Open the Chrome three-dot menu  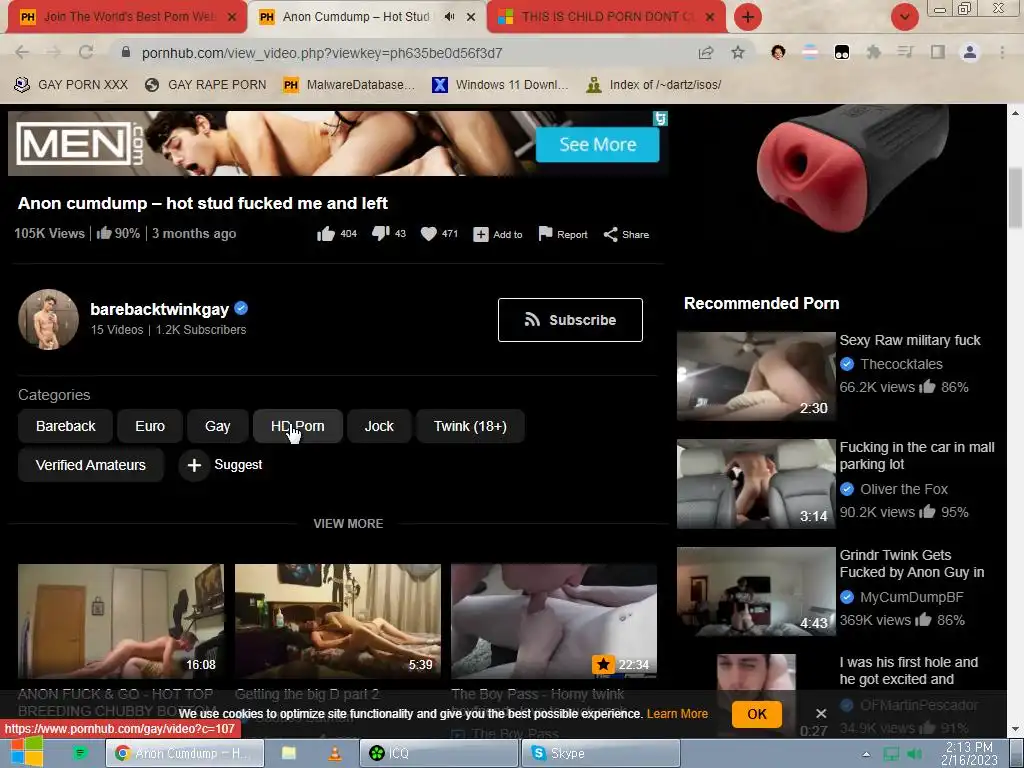point(1002,52)
